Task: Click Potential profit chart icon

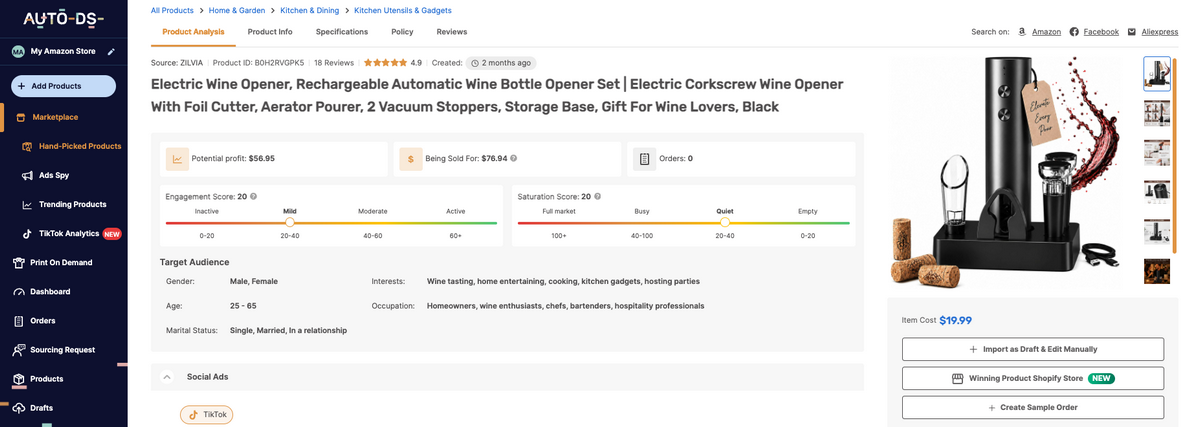Action: click(177, 158)
